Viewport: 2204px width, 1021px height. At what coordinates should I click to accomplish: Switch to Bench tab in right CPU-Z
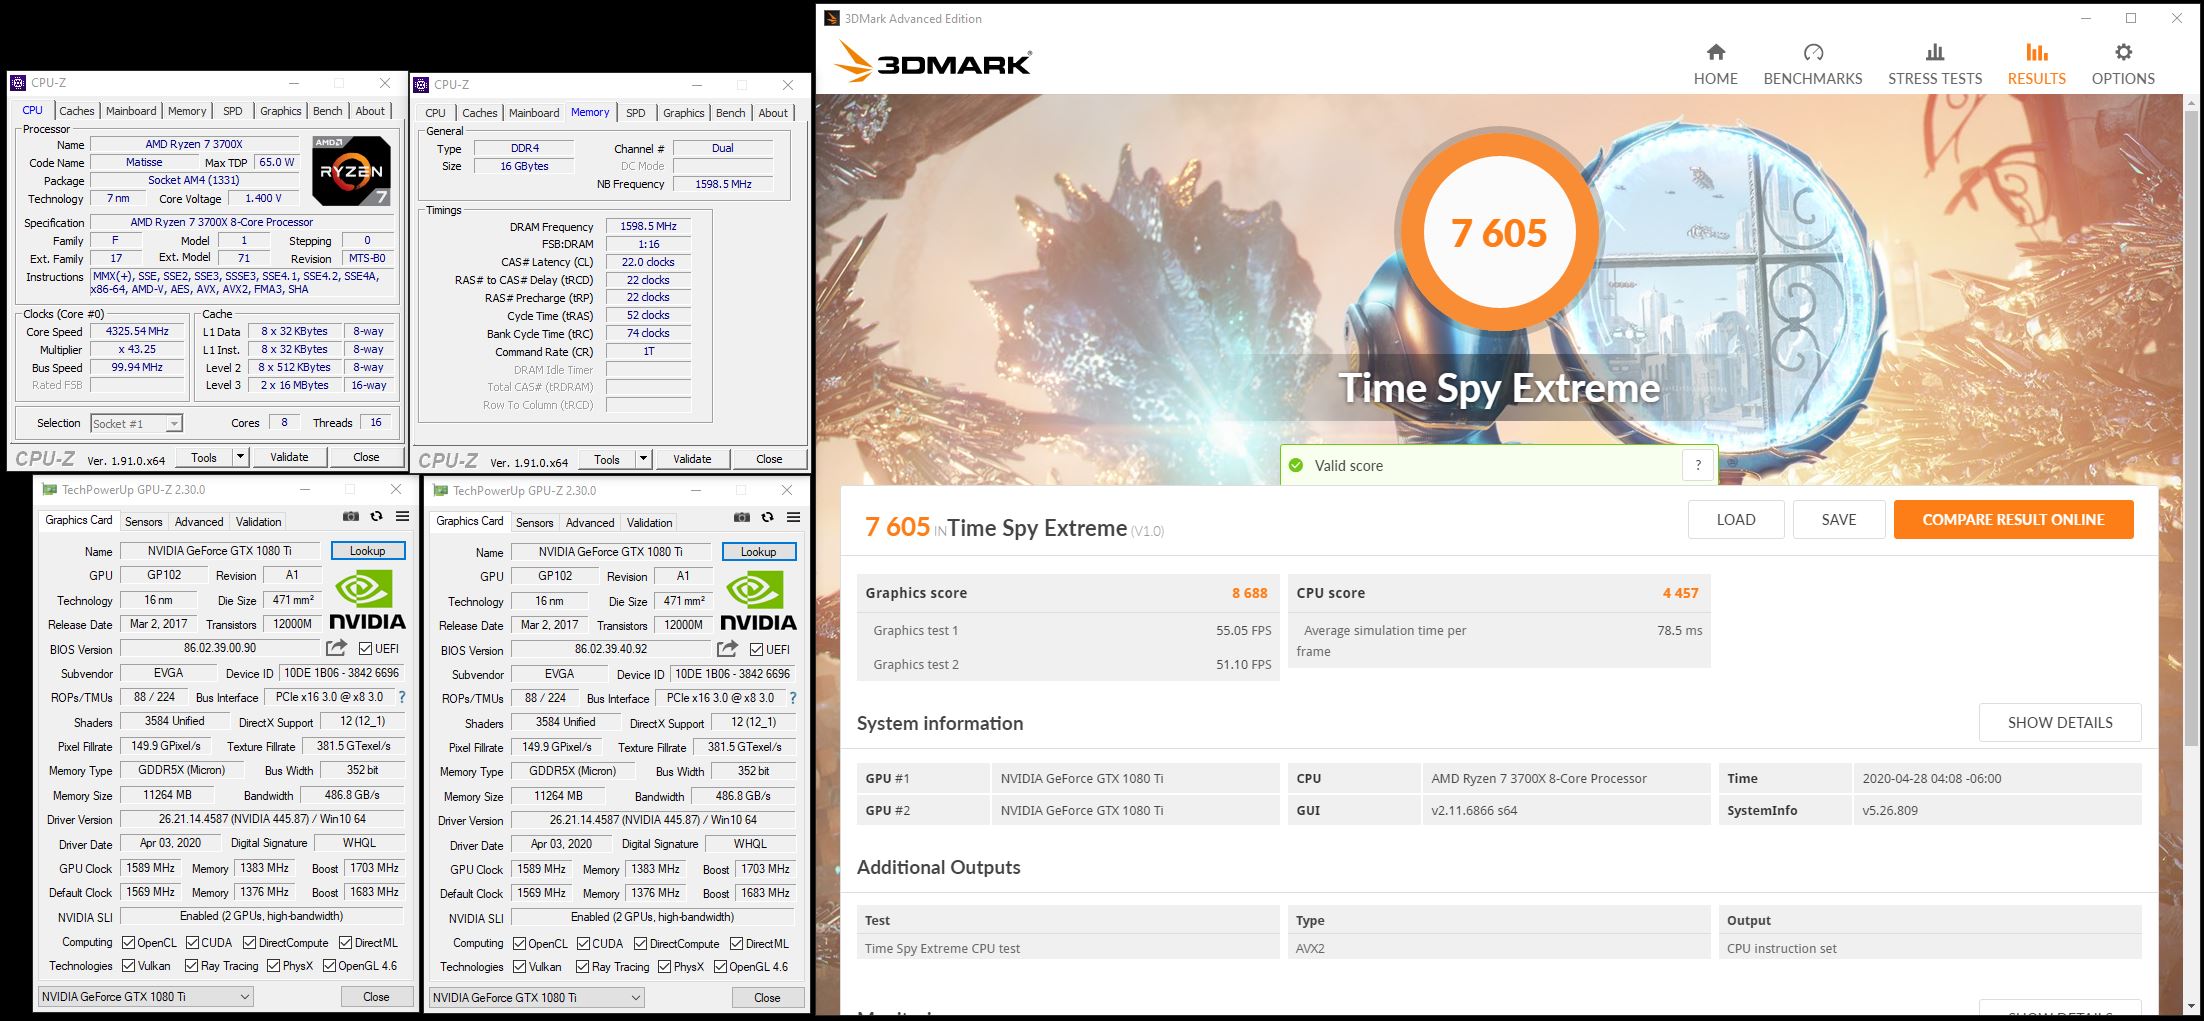tap(730, 113)
